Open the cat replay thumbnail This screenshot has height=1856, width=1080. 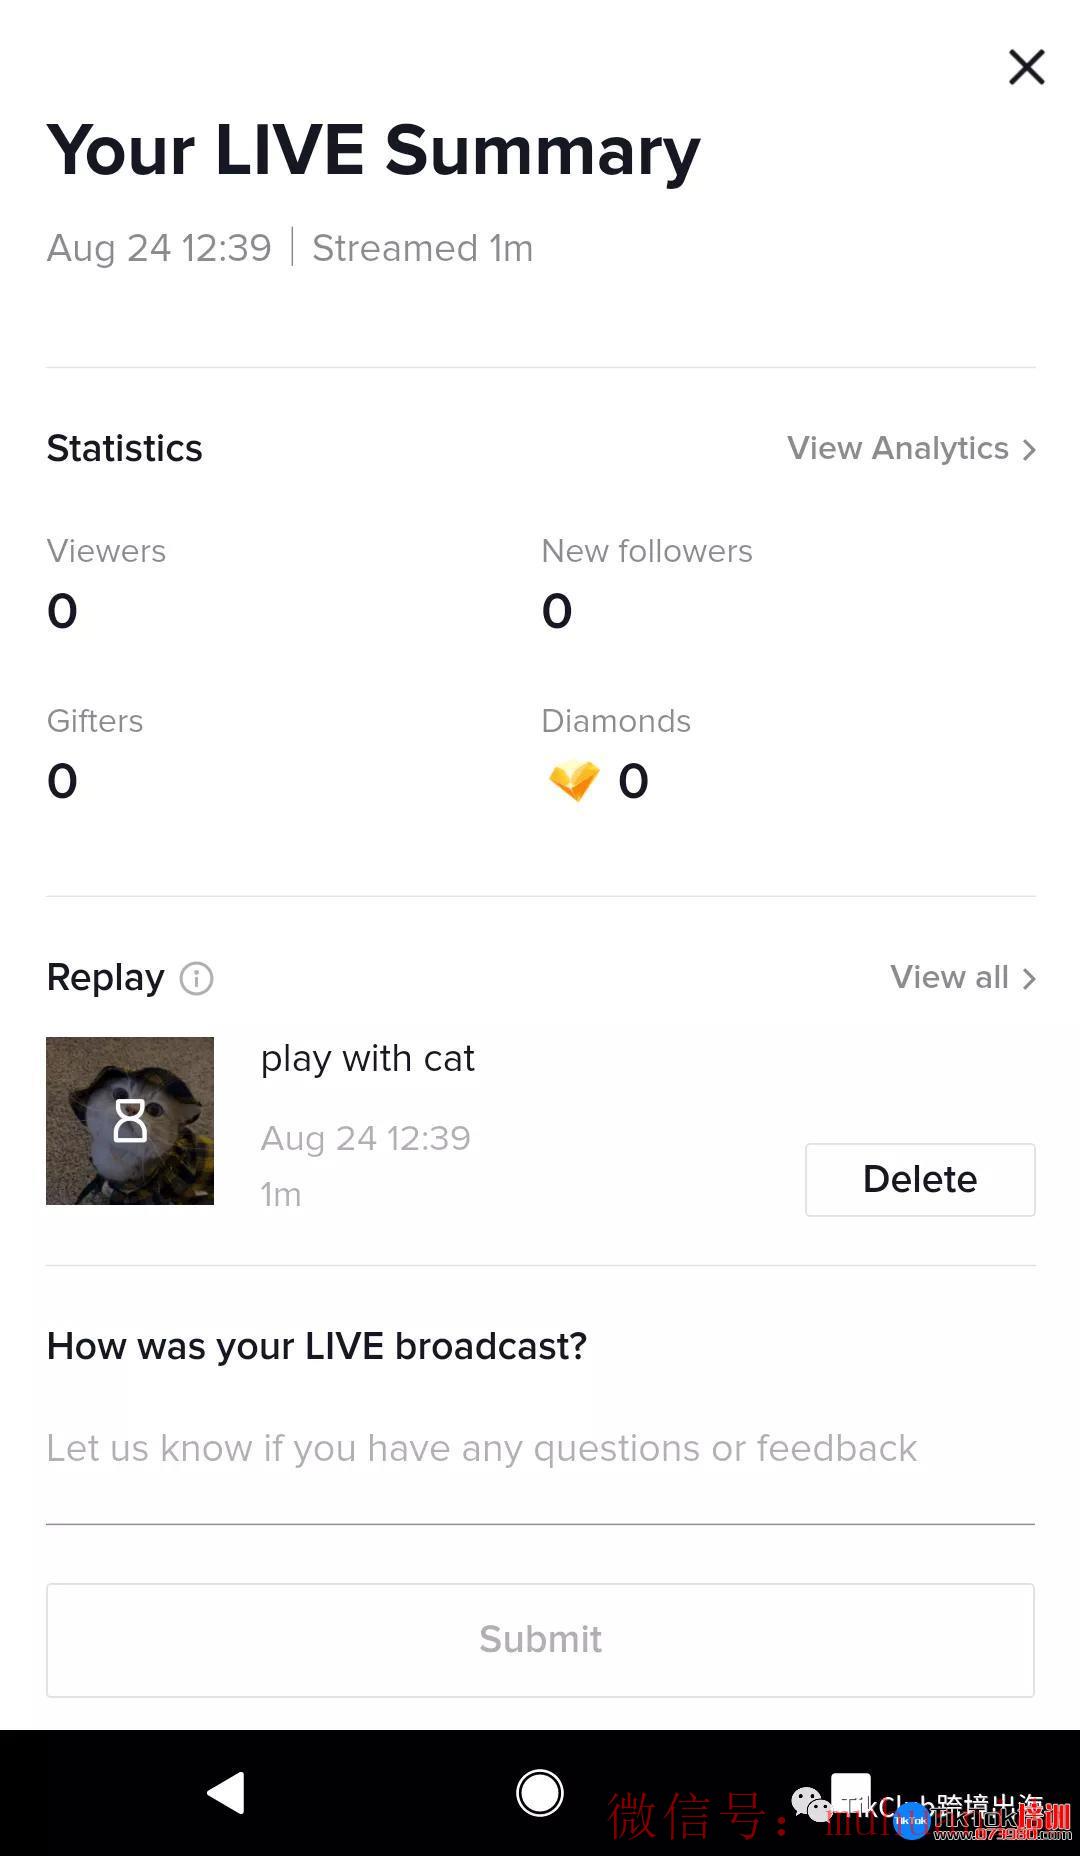click(x=130, y=1121)
